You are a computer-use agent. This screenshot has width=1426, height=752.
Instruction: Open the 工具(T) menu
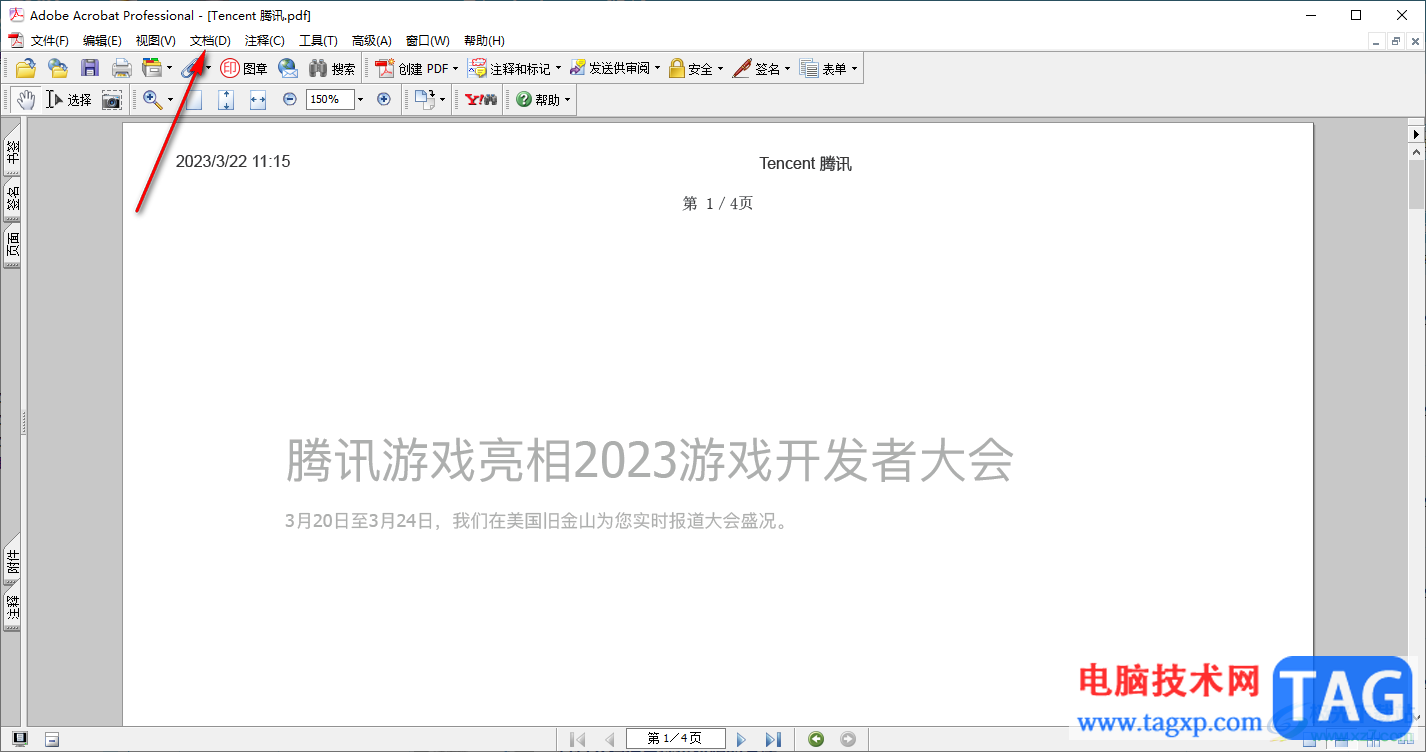click(318, 40)
